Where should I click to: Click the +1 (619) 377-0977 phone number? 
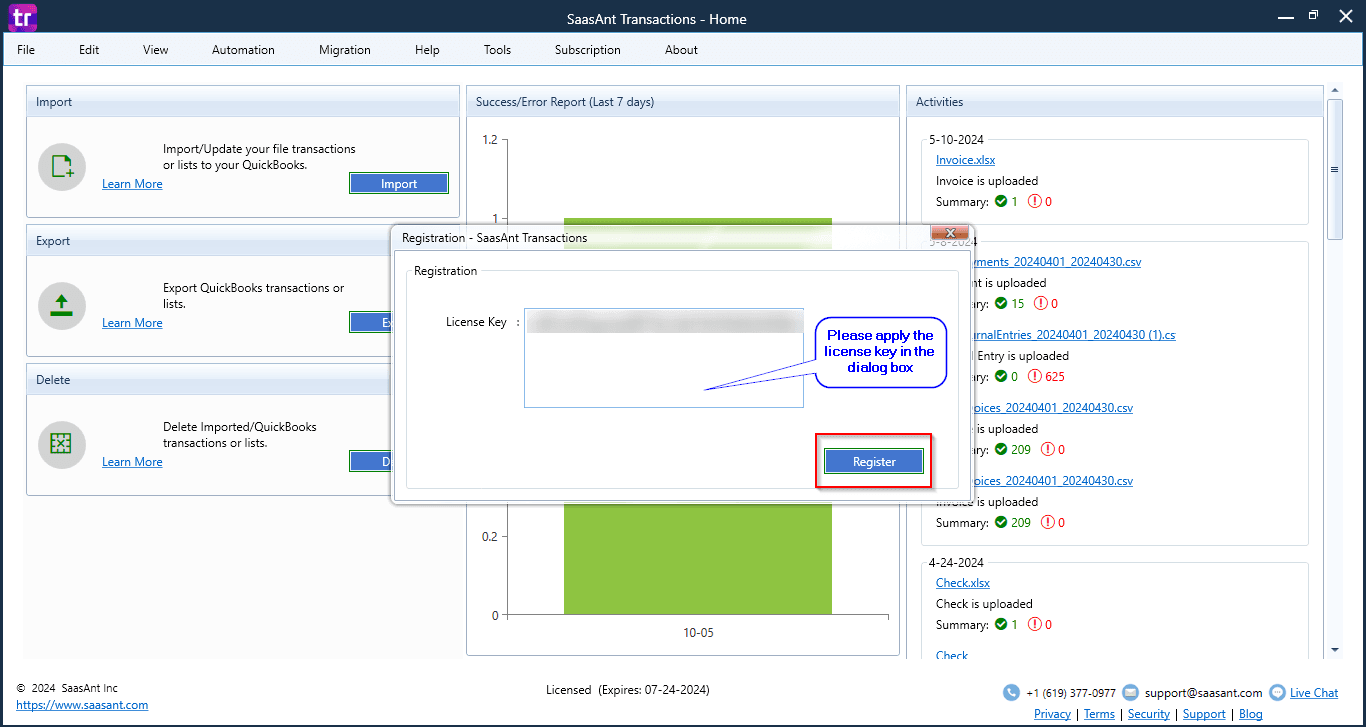pos(1071,693)
